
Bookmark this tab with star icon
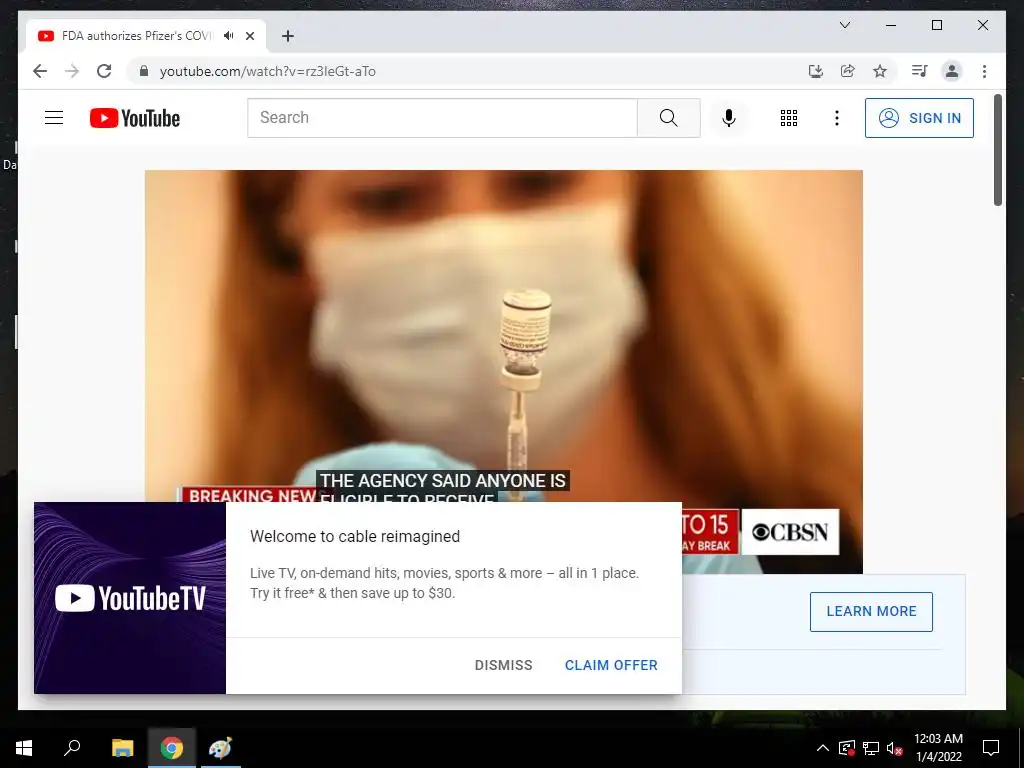pos(880,71)
